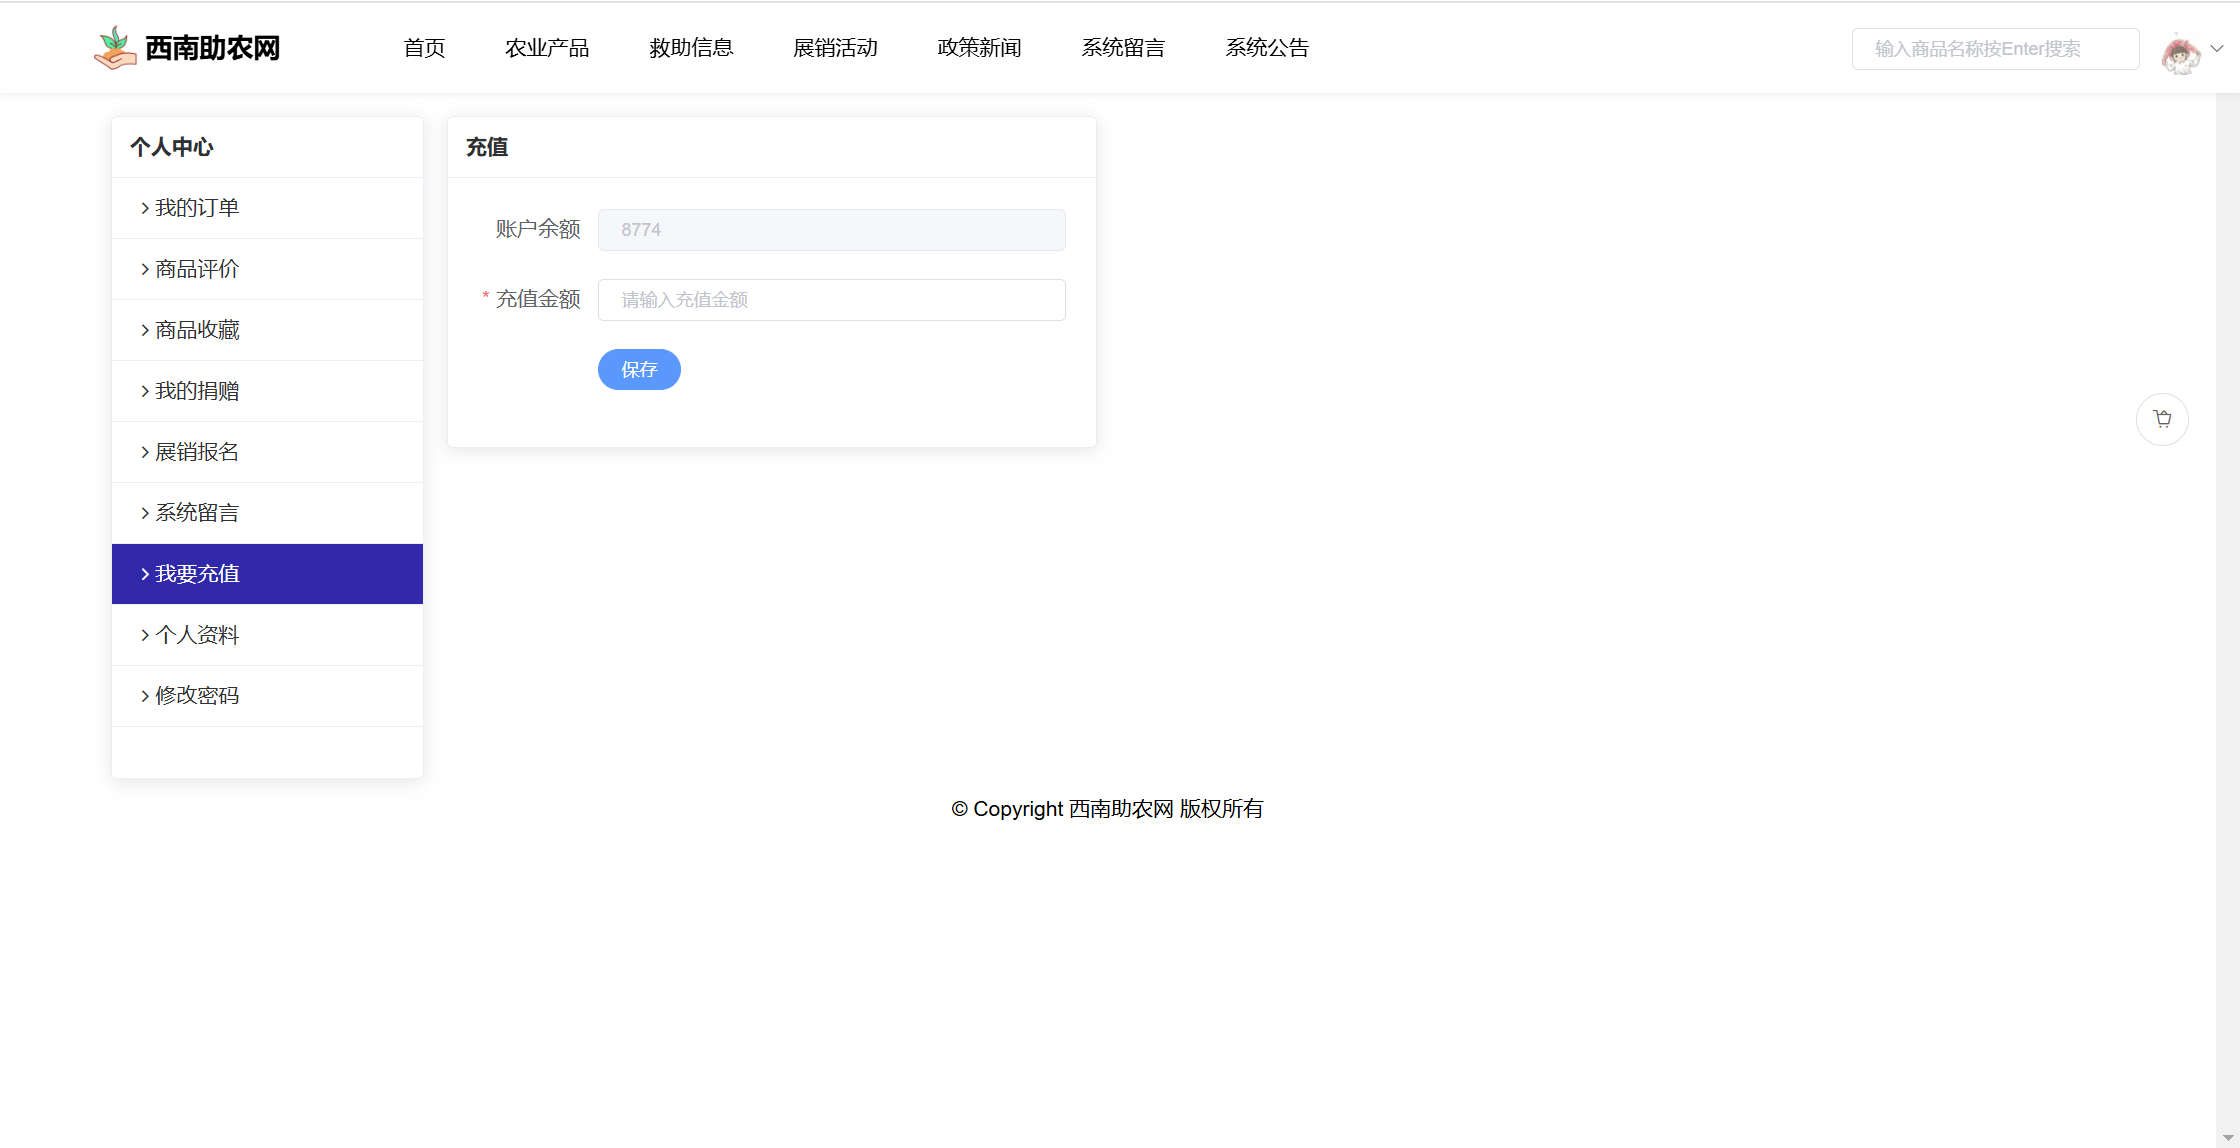Click the highlighted 我要充值 item
Screen dimensions: 2240x1148
coord(197,574)
